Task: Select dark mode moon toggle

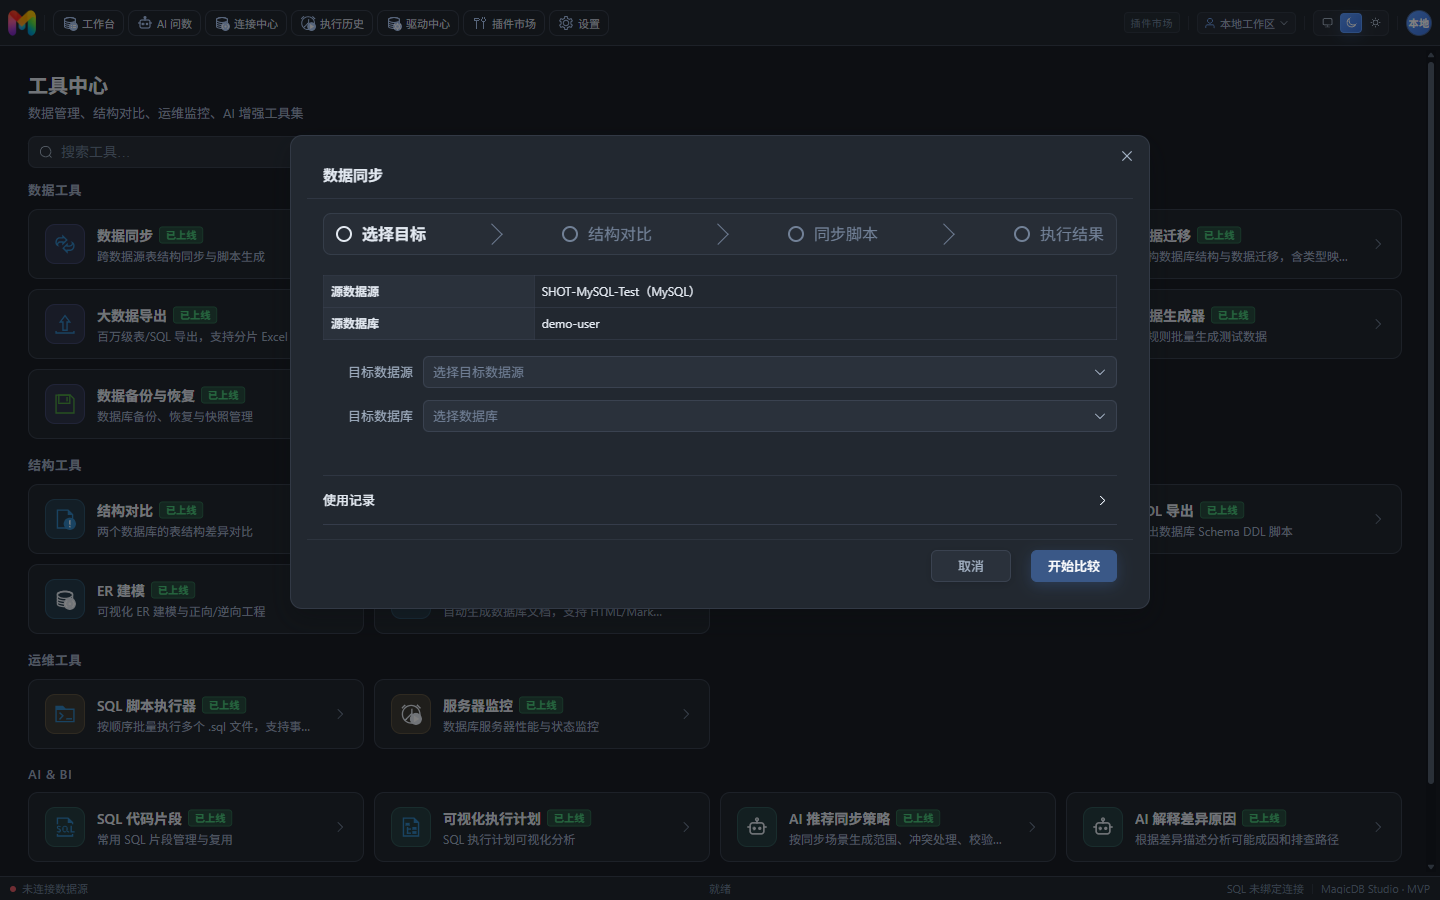Action: [x=1351, y=23]
